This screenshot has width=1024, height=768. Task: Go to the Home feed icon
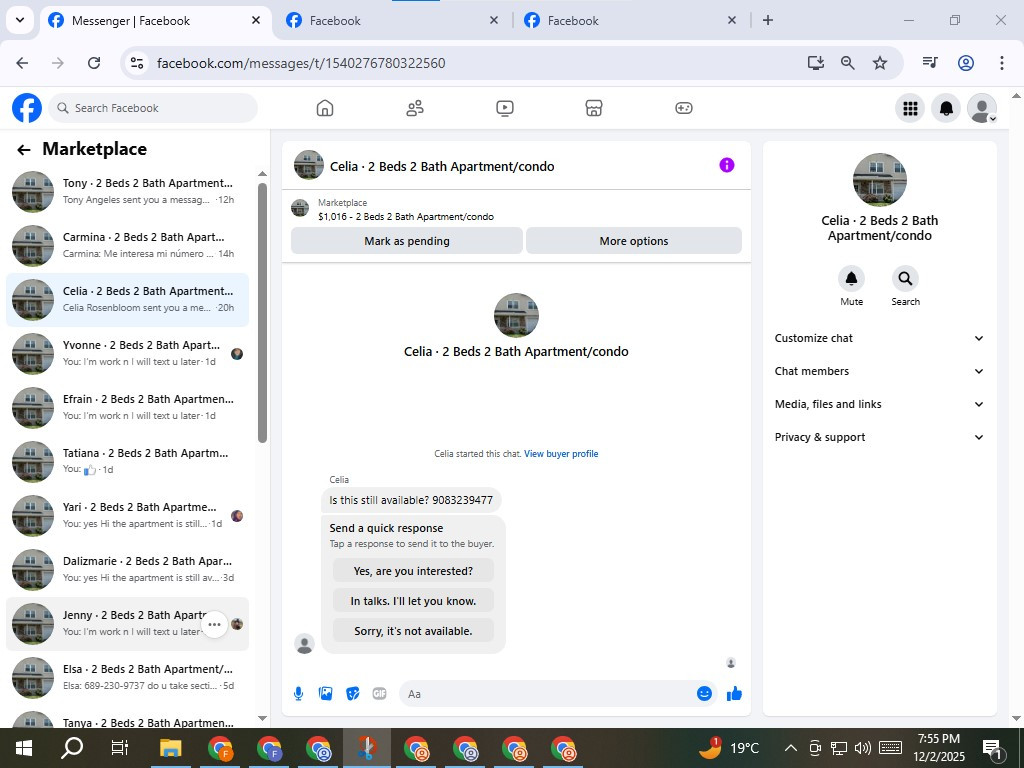click(325, 108)
